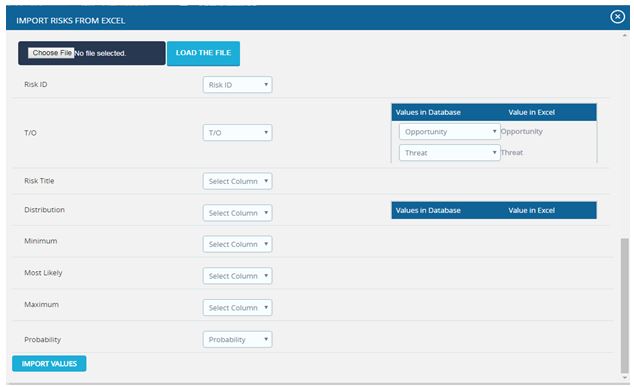Click the 'Minimum' field label
This screenshot has width=634, height=387.
point(41,241)
